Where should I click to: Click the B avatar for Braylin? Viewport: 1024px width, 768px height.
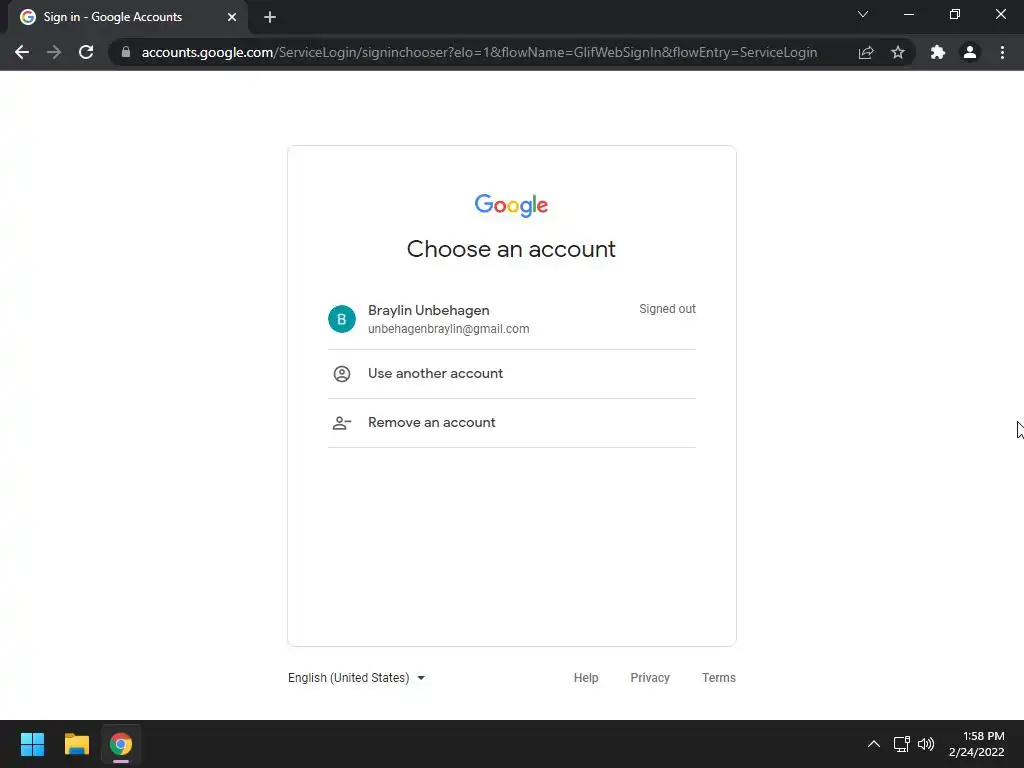click(342, 319)
